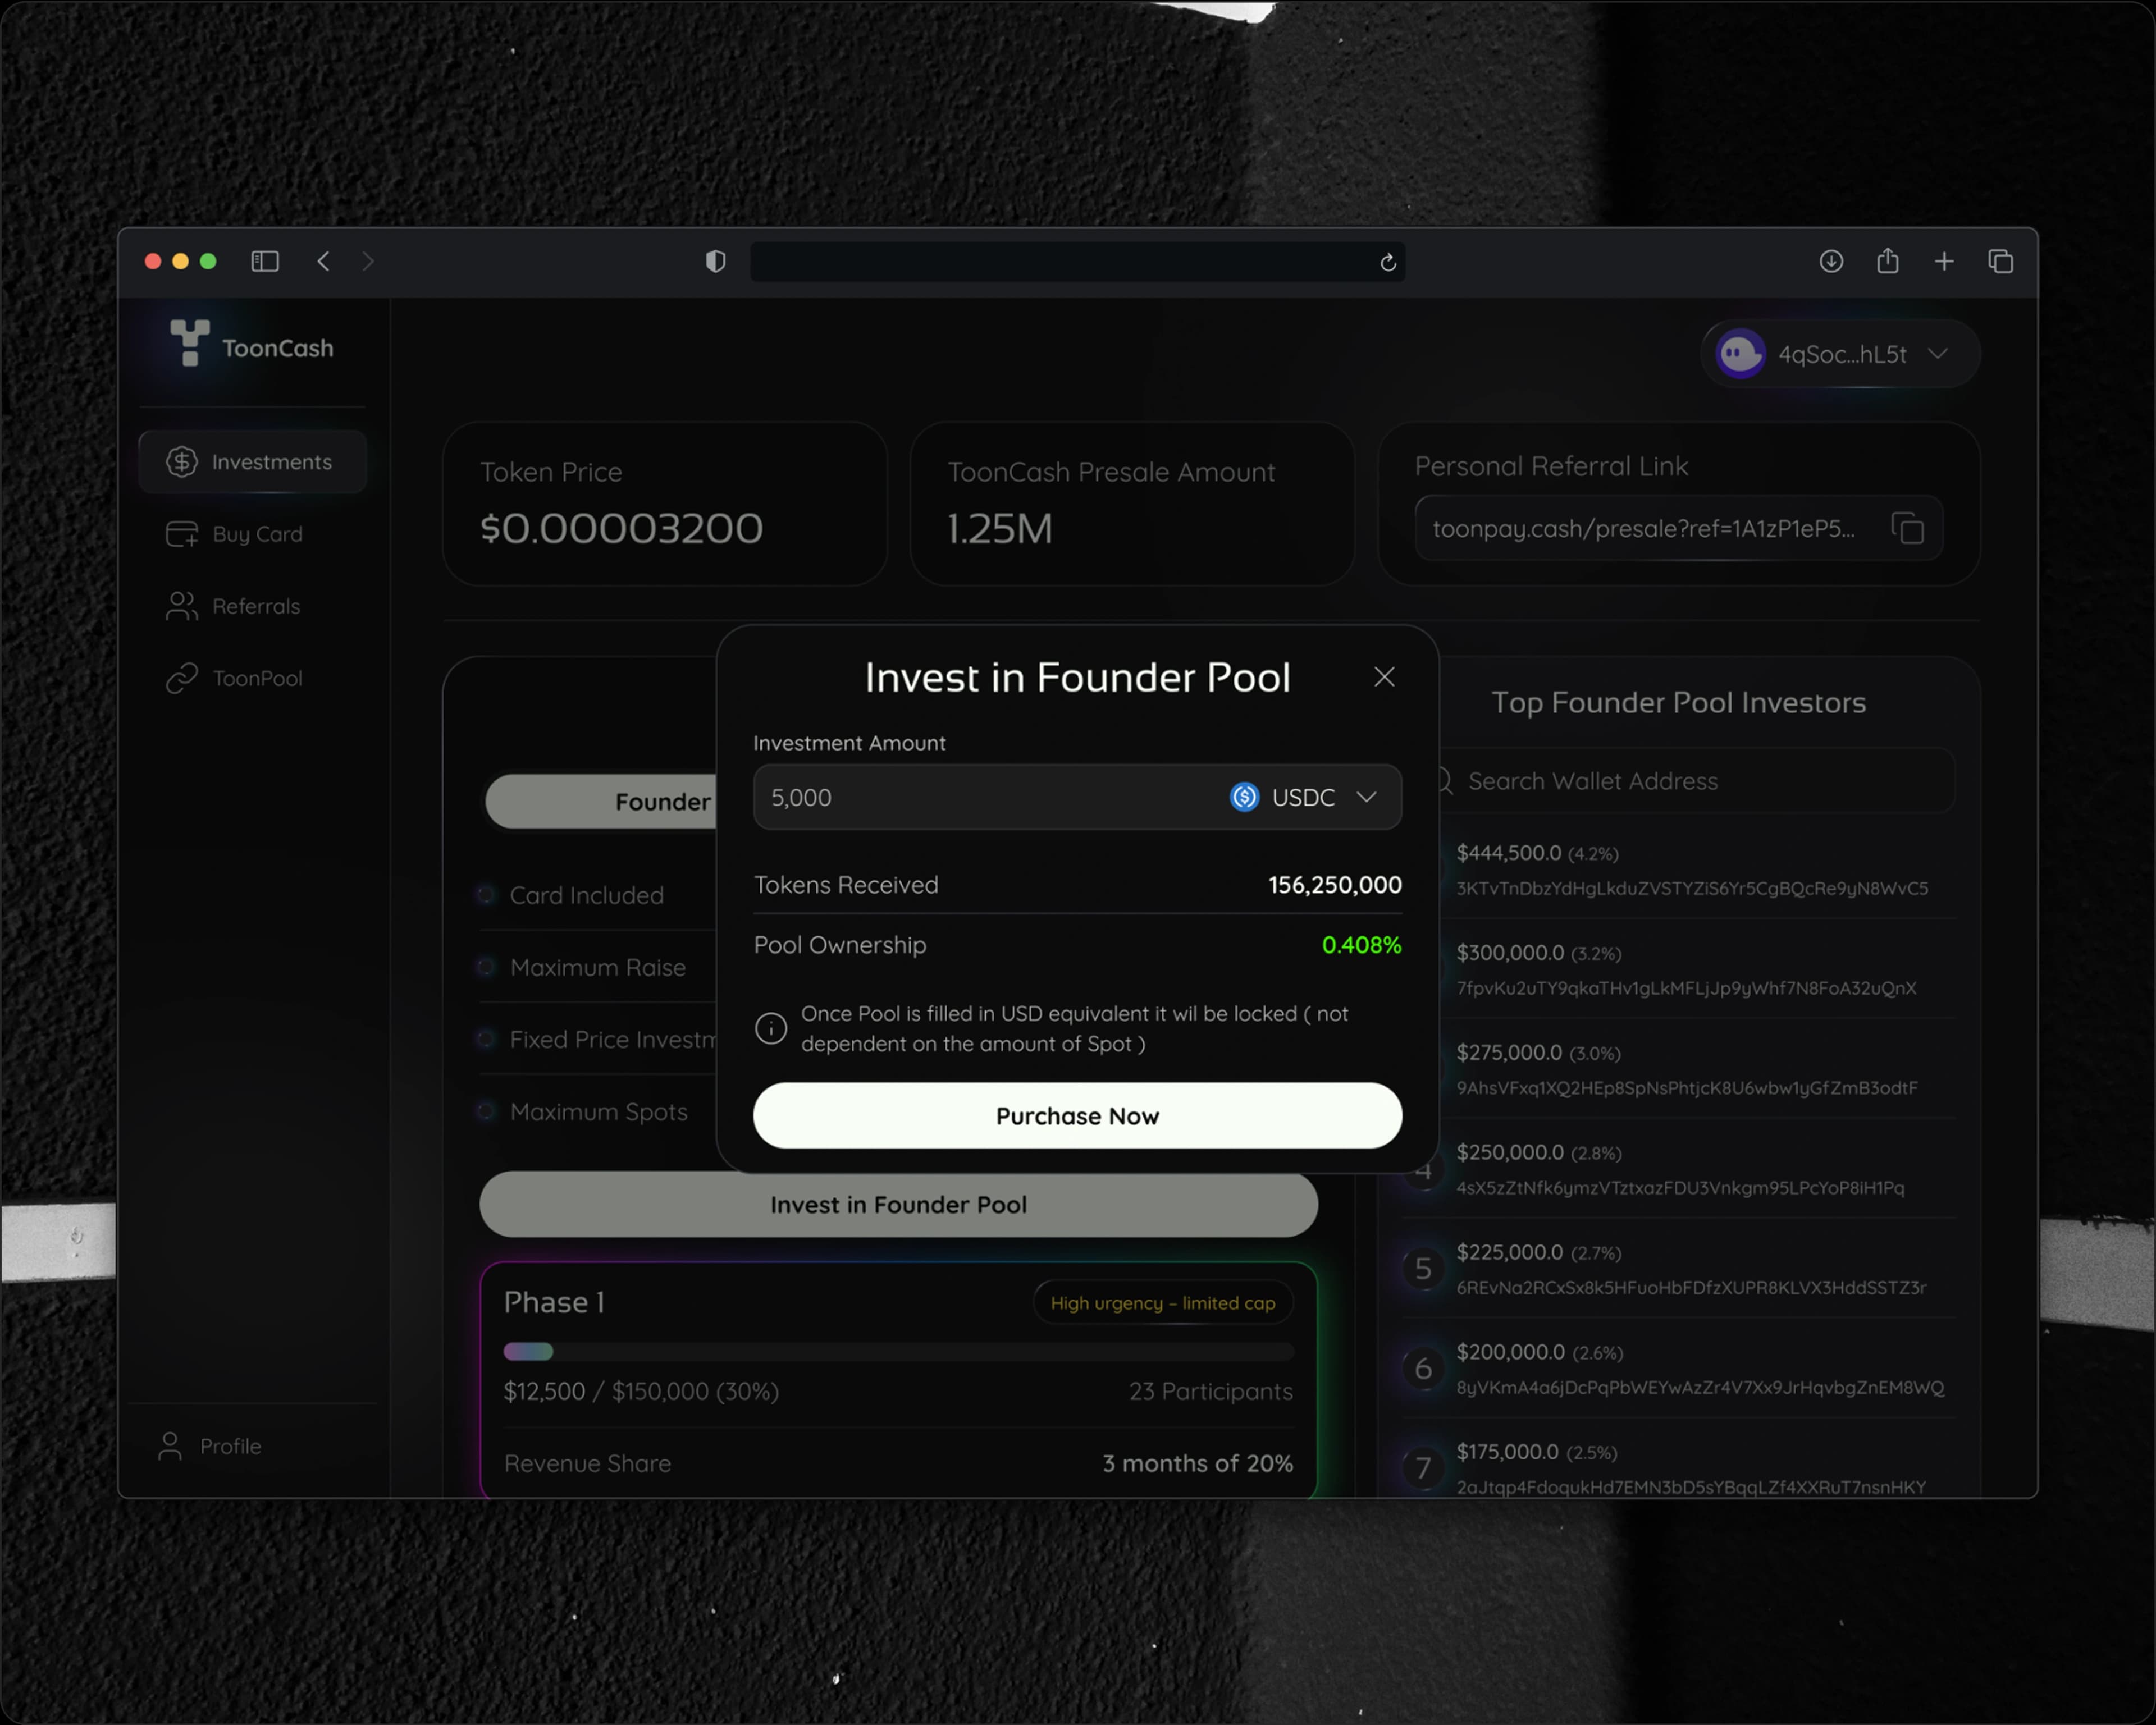Open a new tab with plus icon
The height and width of the screenshot is (1725, 2156).
pos(1943,261)
